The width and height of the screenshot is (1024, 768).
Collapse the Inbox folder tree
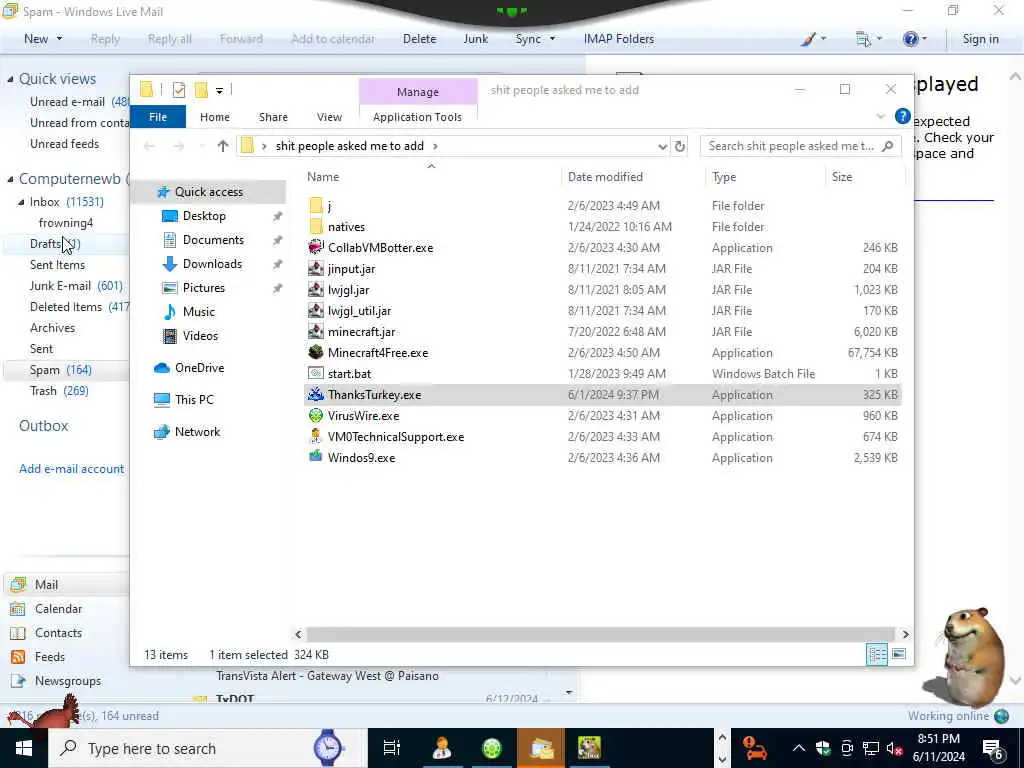pos(22,202)
